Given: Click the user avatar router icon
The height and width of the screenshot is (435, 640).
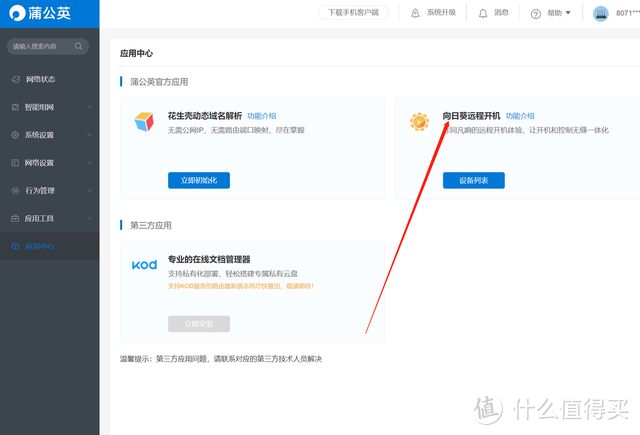Looking at the screenshot, I should 600,13.
